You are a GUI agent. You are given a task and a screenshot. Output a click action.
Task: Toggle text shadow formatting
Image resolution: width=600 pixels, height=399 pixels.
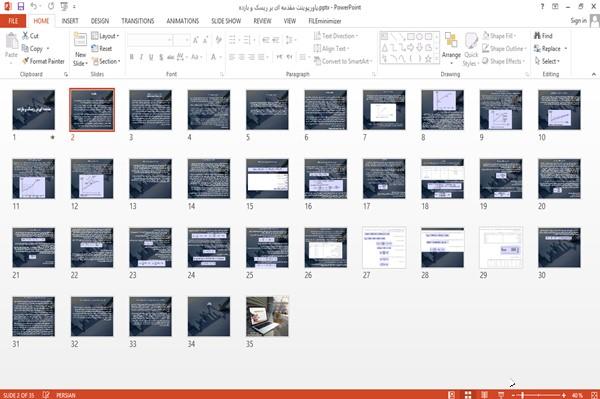pyautogui.click(x=161, y=57)
